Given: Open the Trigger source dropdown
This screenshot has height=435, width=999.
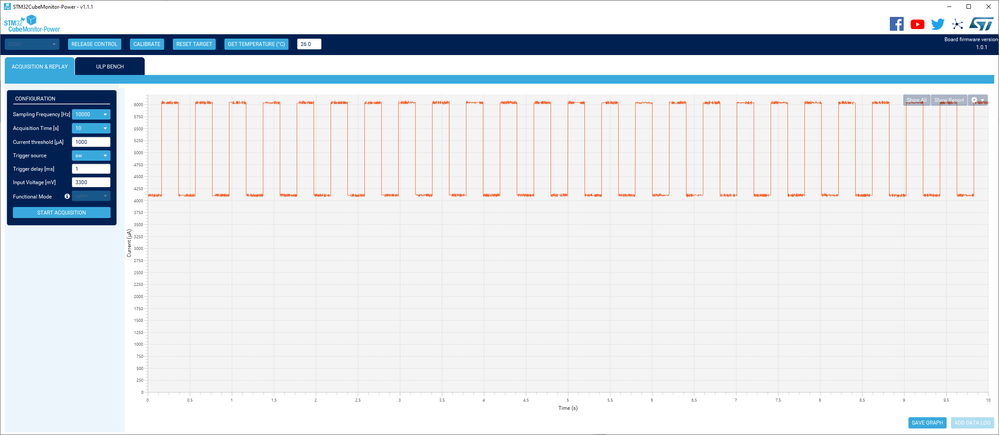Looking at the screenshot, I should [91, 155].
